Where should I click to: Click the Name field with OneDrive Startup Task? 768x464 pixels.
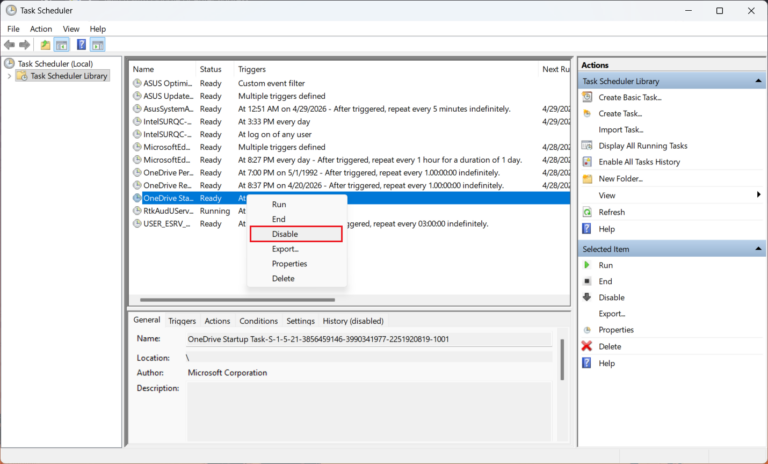[369, 339]
